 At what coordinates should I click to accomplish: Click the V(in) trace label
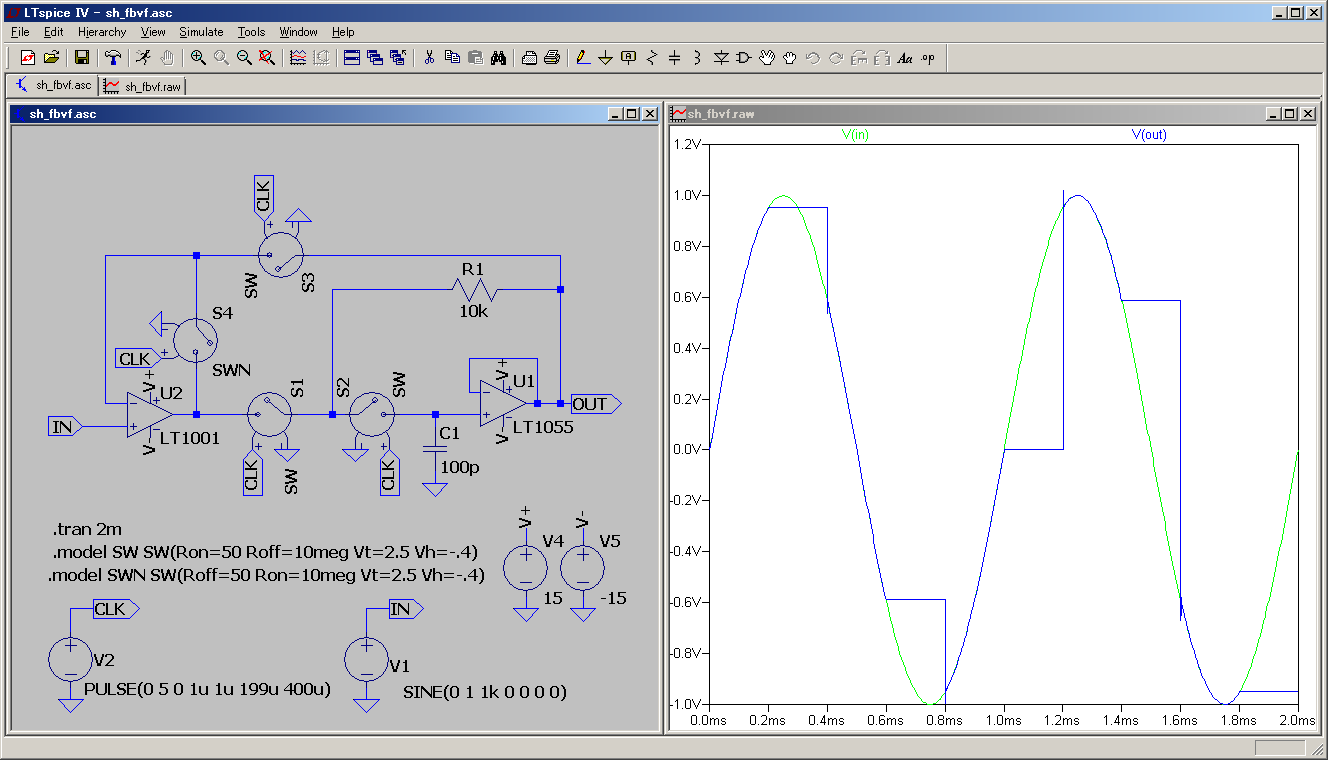tap(854, 135)
